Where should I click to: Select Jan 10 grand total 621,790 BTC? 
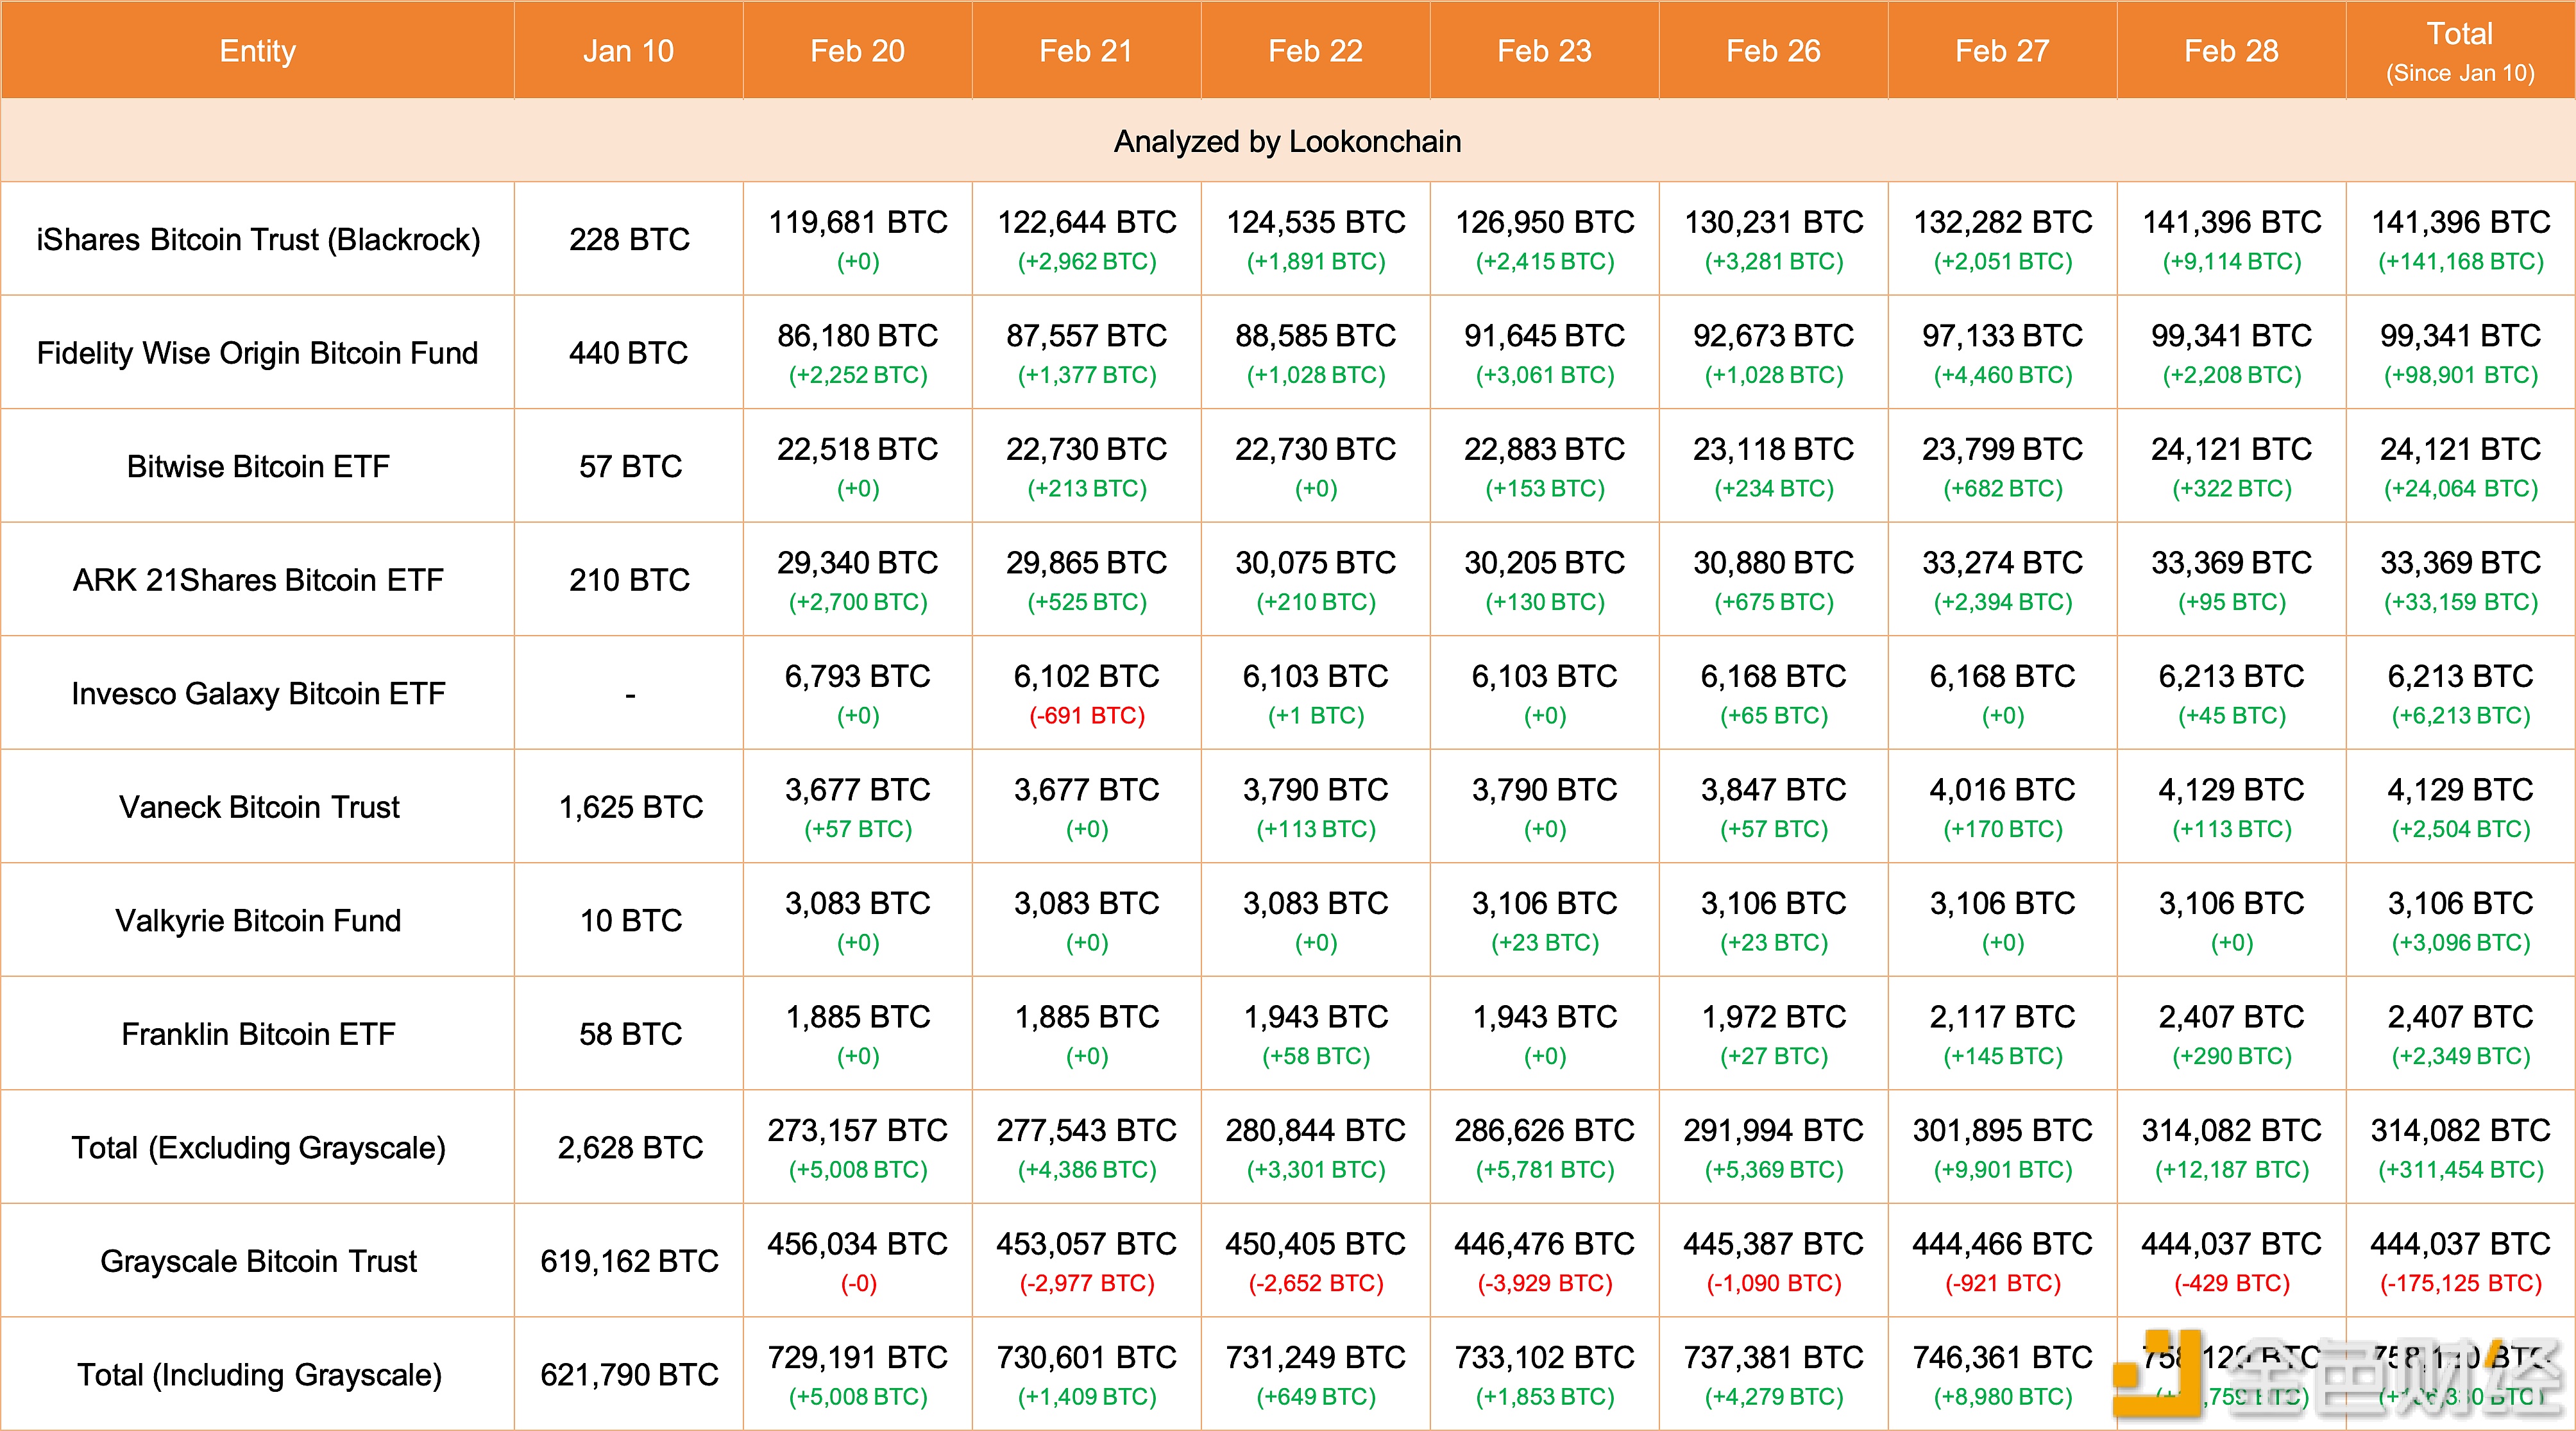coord(629,1375)
